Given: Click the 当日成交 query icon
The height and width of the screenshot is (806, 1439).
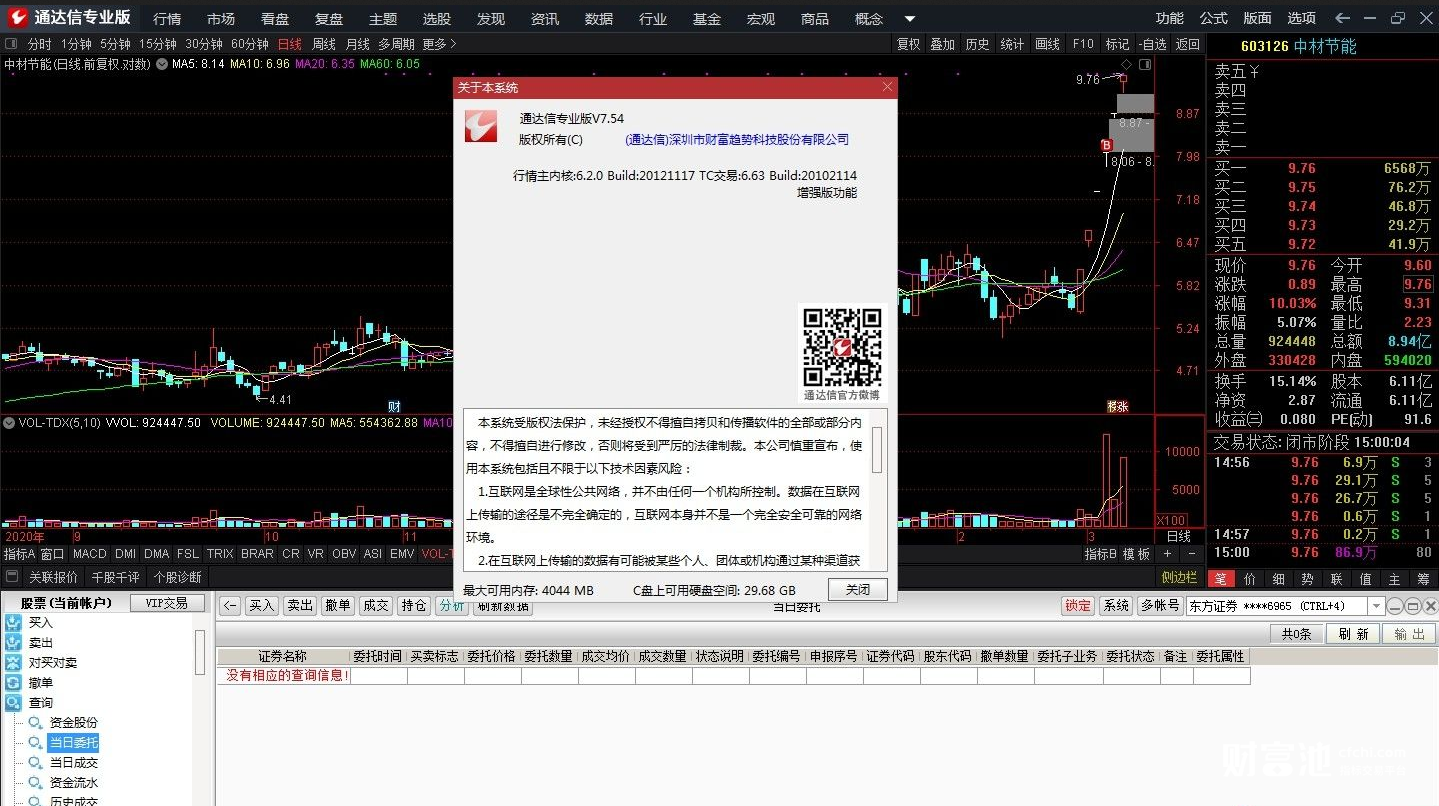Looking at the screenshot, I should (36, 763).
